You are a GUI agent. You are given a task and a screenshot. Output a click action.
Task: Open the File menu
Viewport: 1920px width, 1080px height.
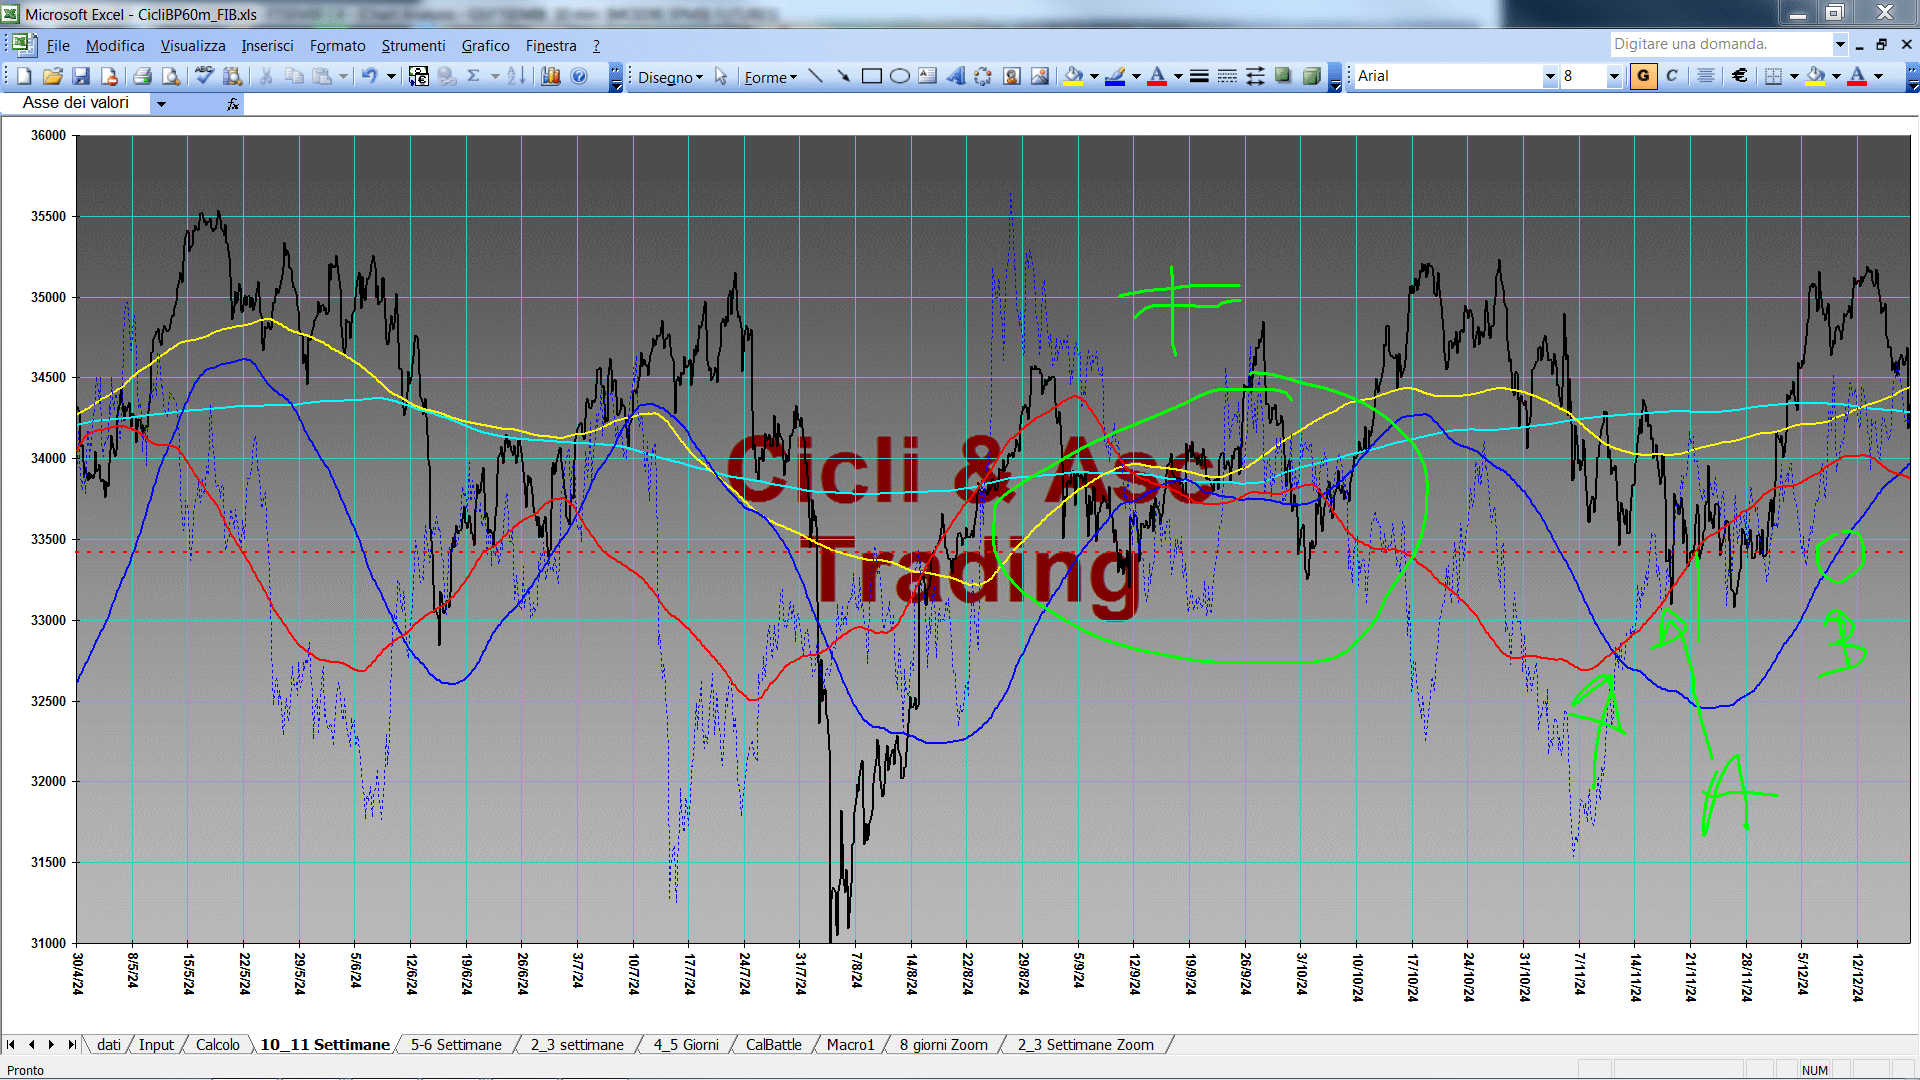pos(58,45)
